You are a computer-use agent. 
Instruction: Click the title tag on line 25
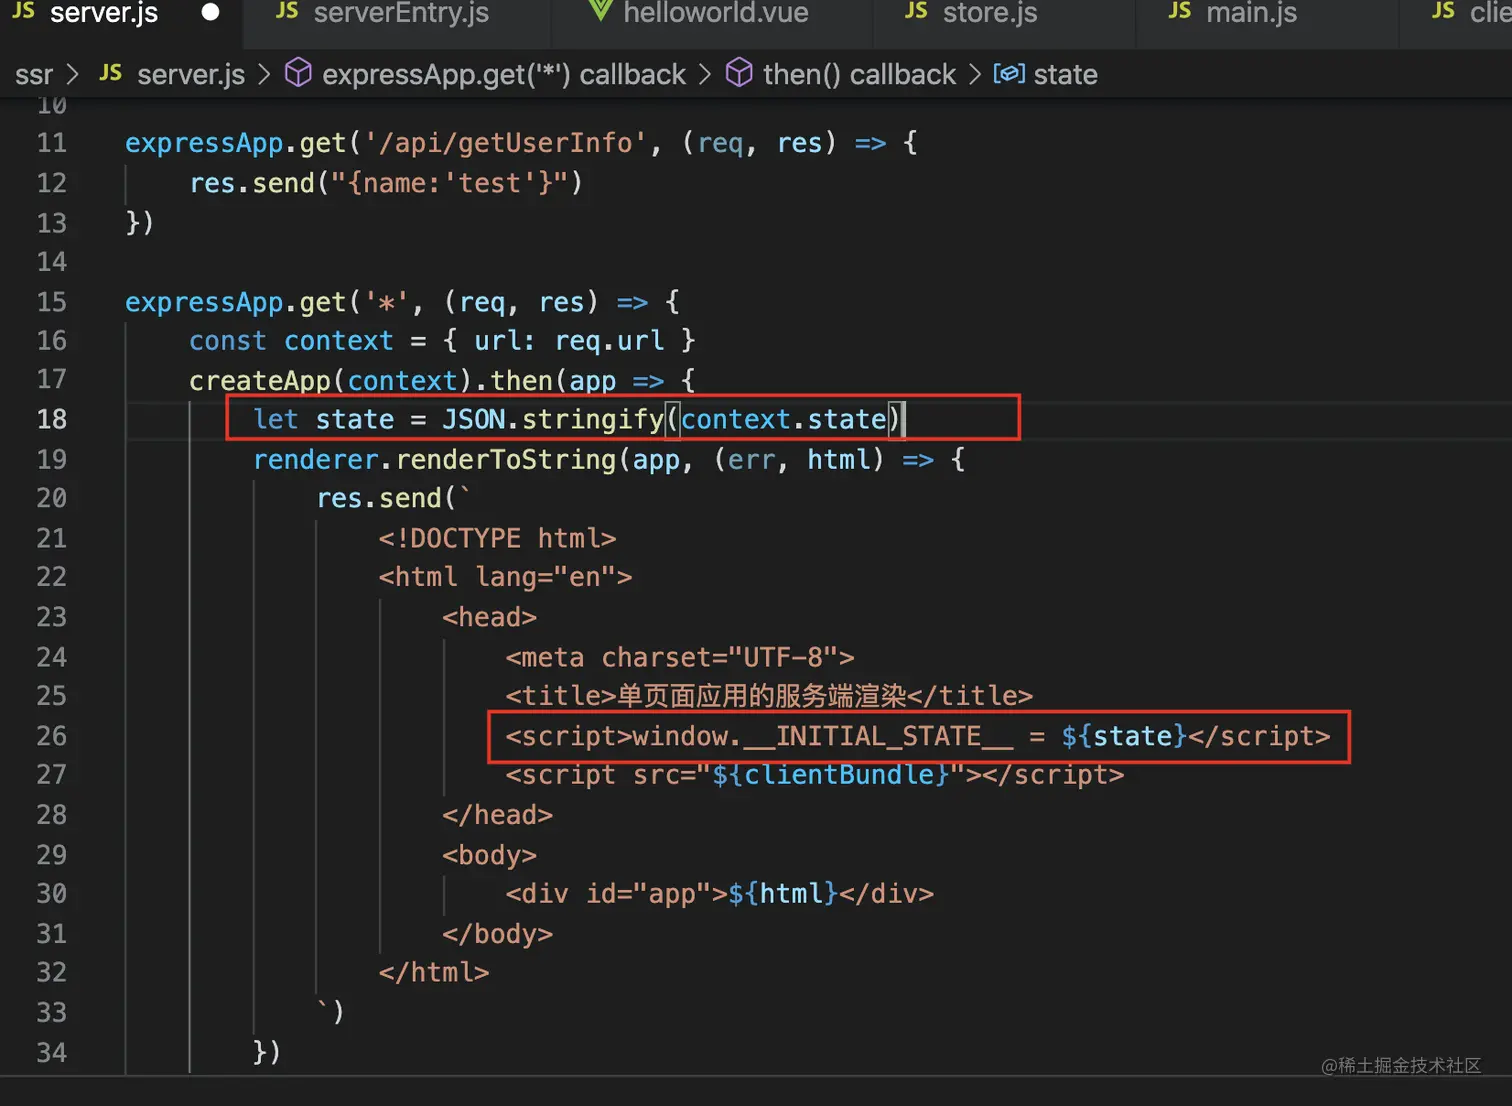click(x=769, y=696)
